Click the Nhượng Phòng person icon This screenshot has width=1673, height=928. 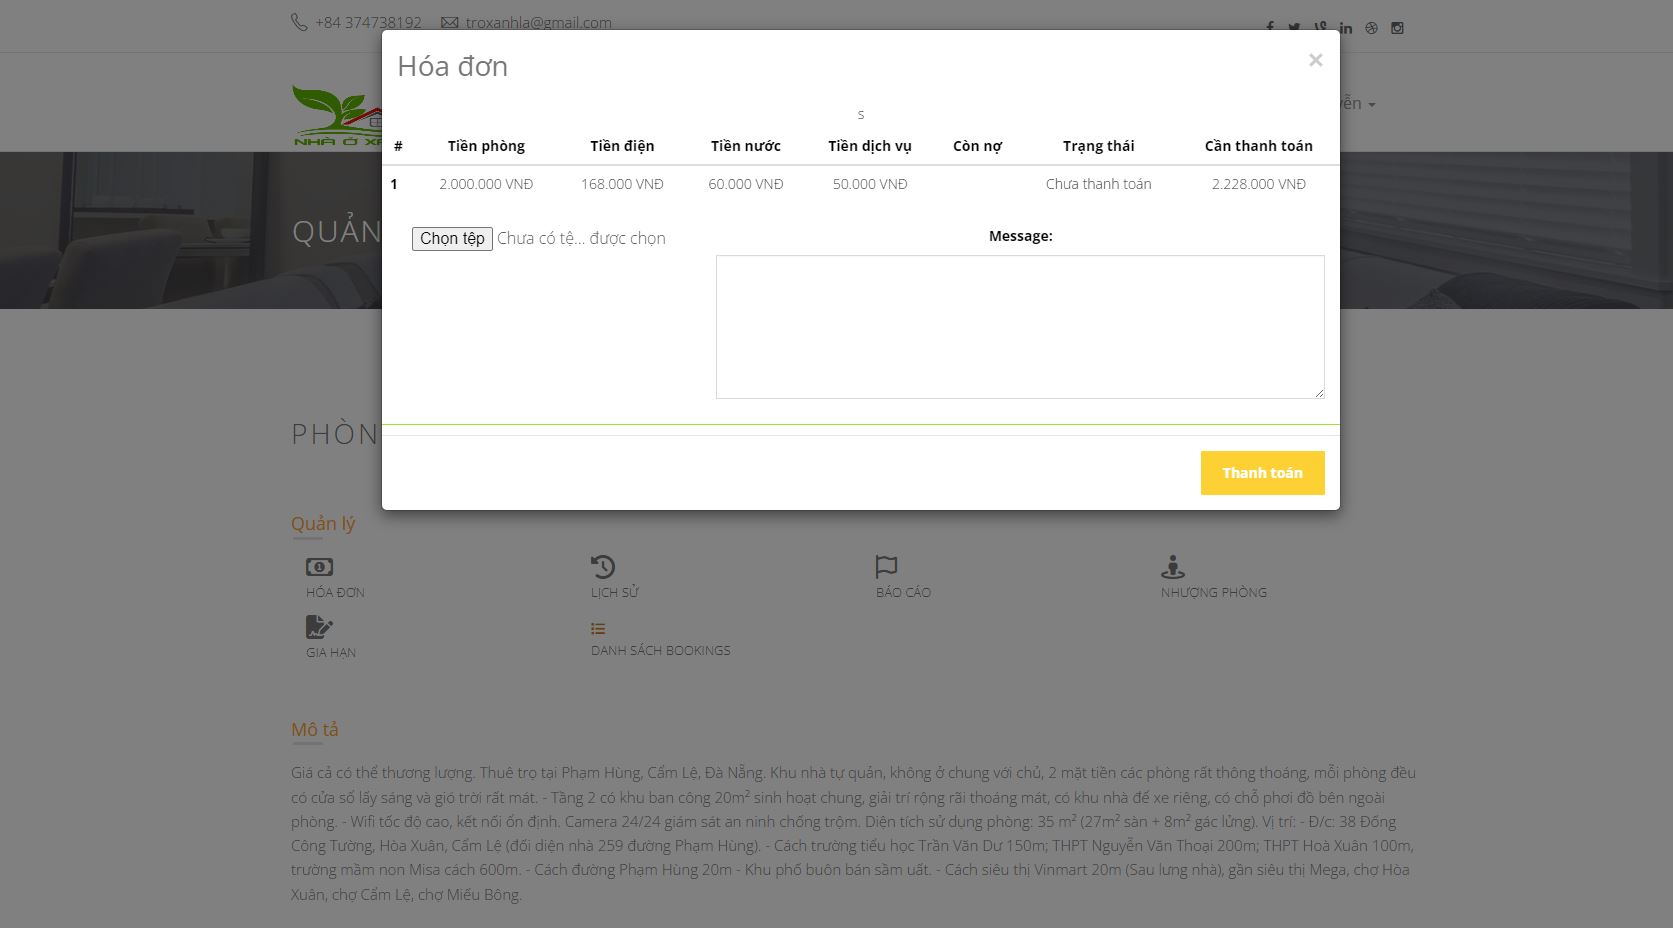pyautogui.click(x=1172, y=566)
